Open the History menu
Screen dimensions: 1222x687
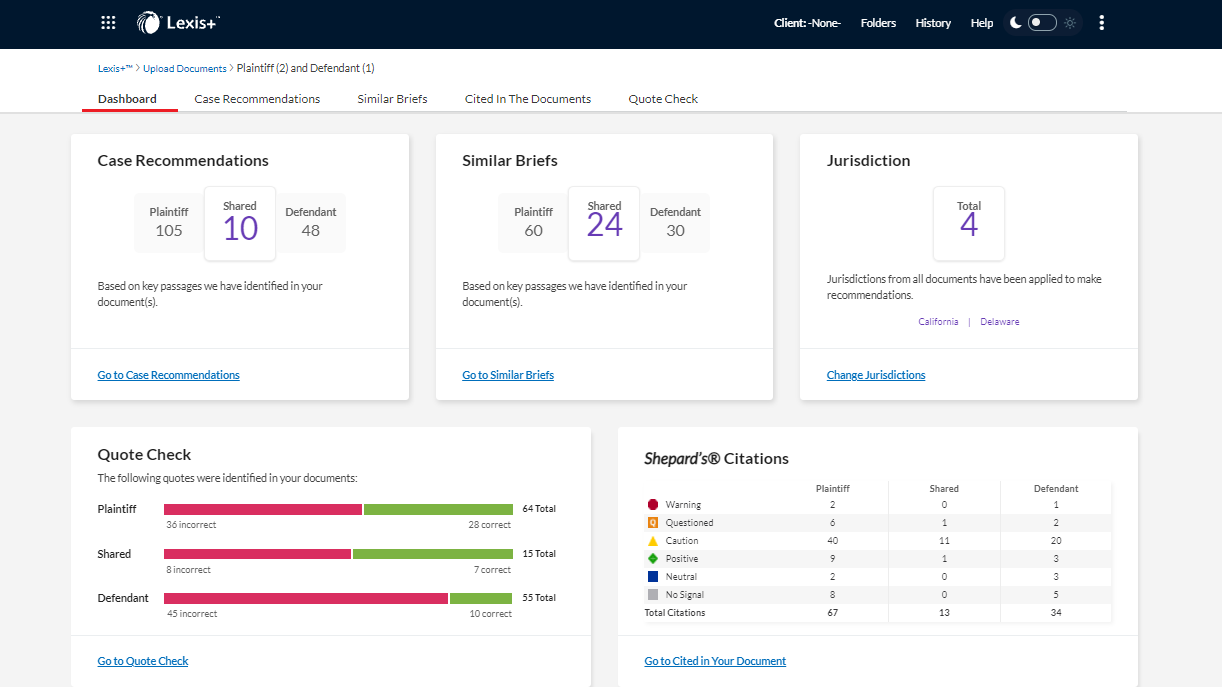(x=933, y=23)
